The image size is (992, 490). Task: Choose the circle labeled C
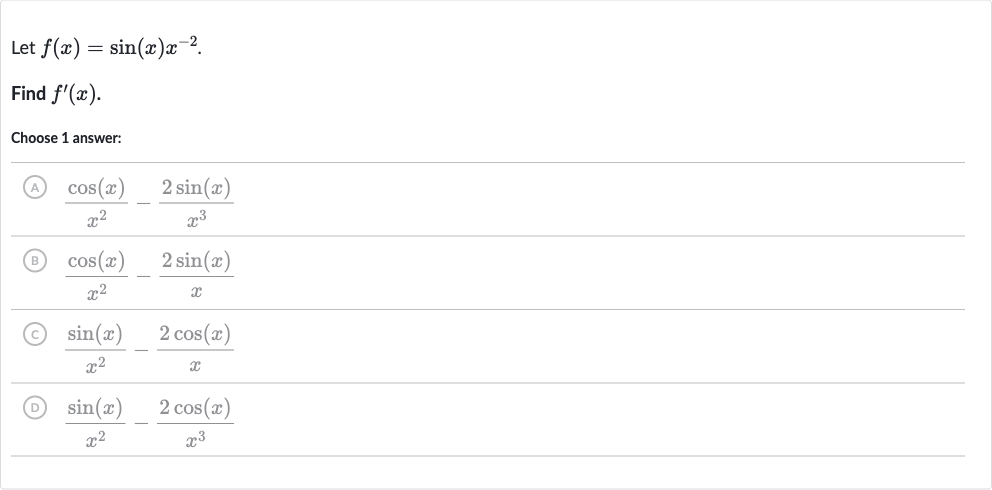35,334
